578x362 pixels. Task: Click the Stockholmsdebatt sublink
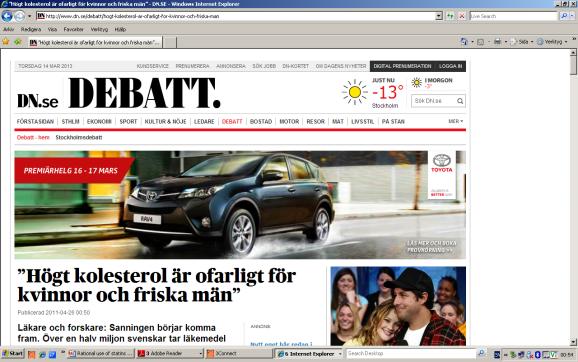tap(79, 138)
